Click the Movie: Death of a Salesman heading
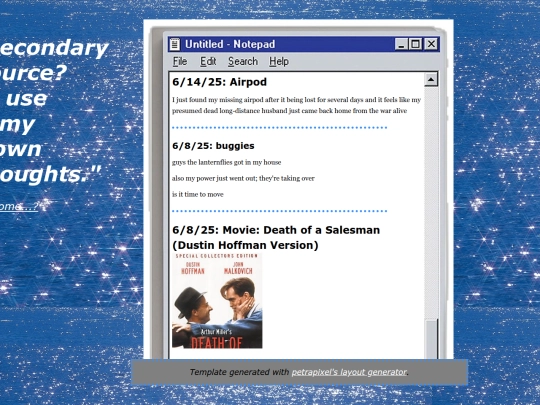 point(276,238)
